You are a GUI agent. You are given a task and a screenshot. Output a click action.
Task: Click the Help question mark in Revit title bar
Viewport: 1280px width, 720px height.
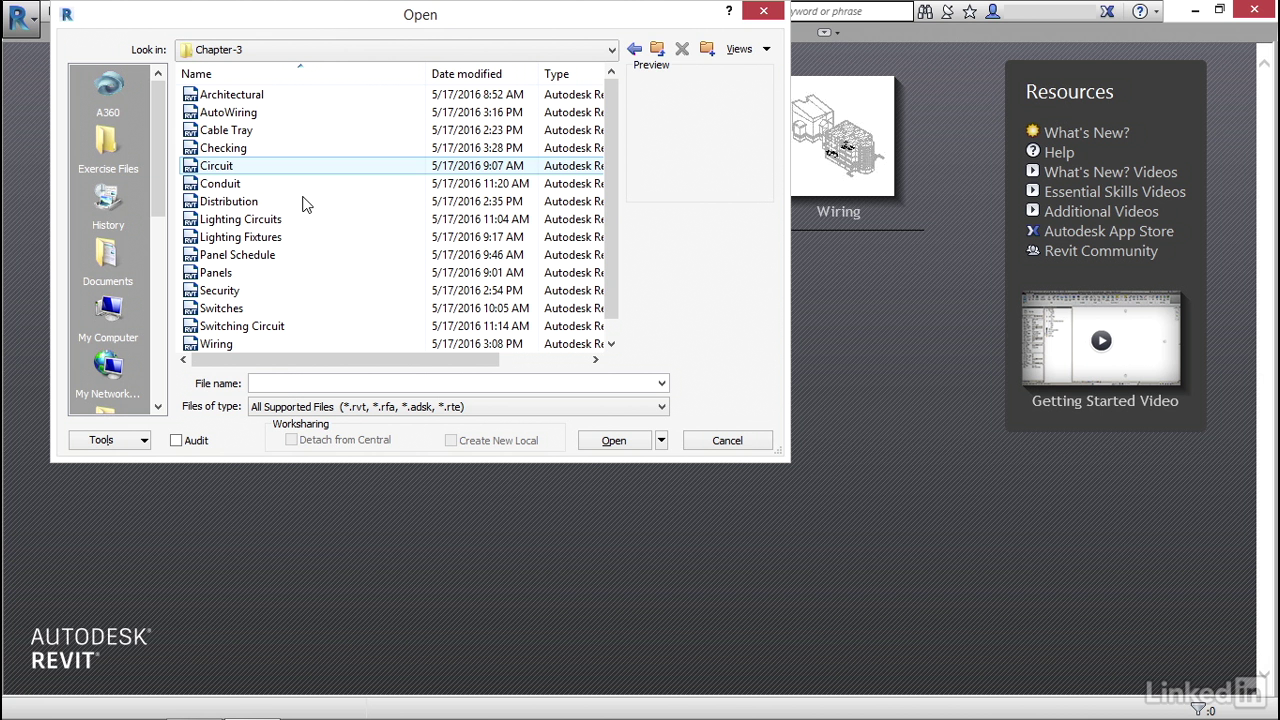tap(1140, 12)
